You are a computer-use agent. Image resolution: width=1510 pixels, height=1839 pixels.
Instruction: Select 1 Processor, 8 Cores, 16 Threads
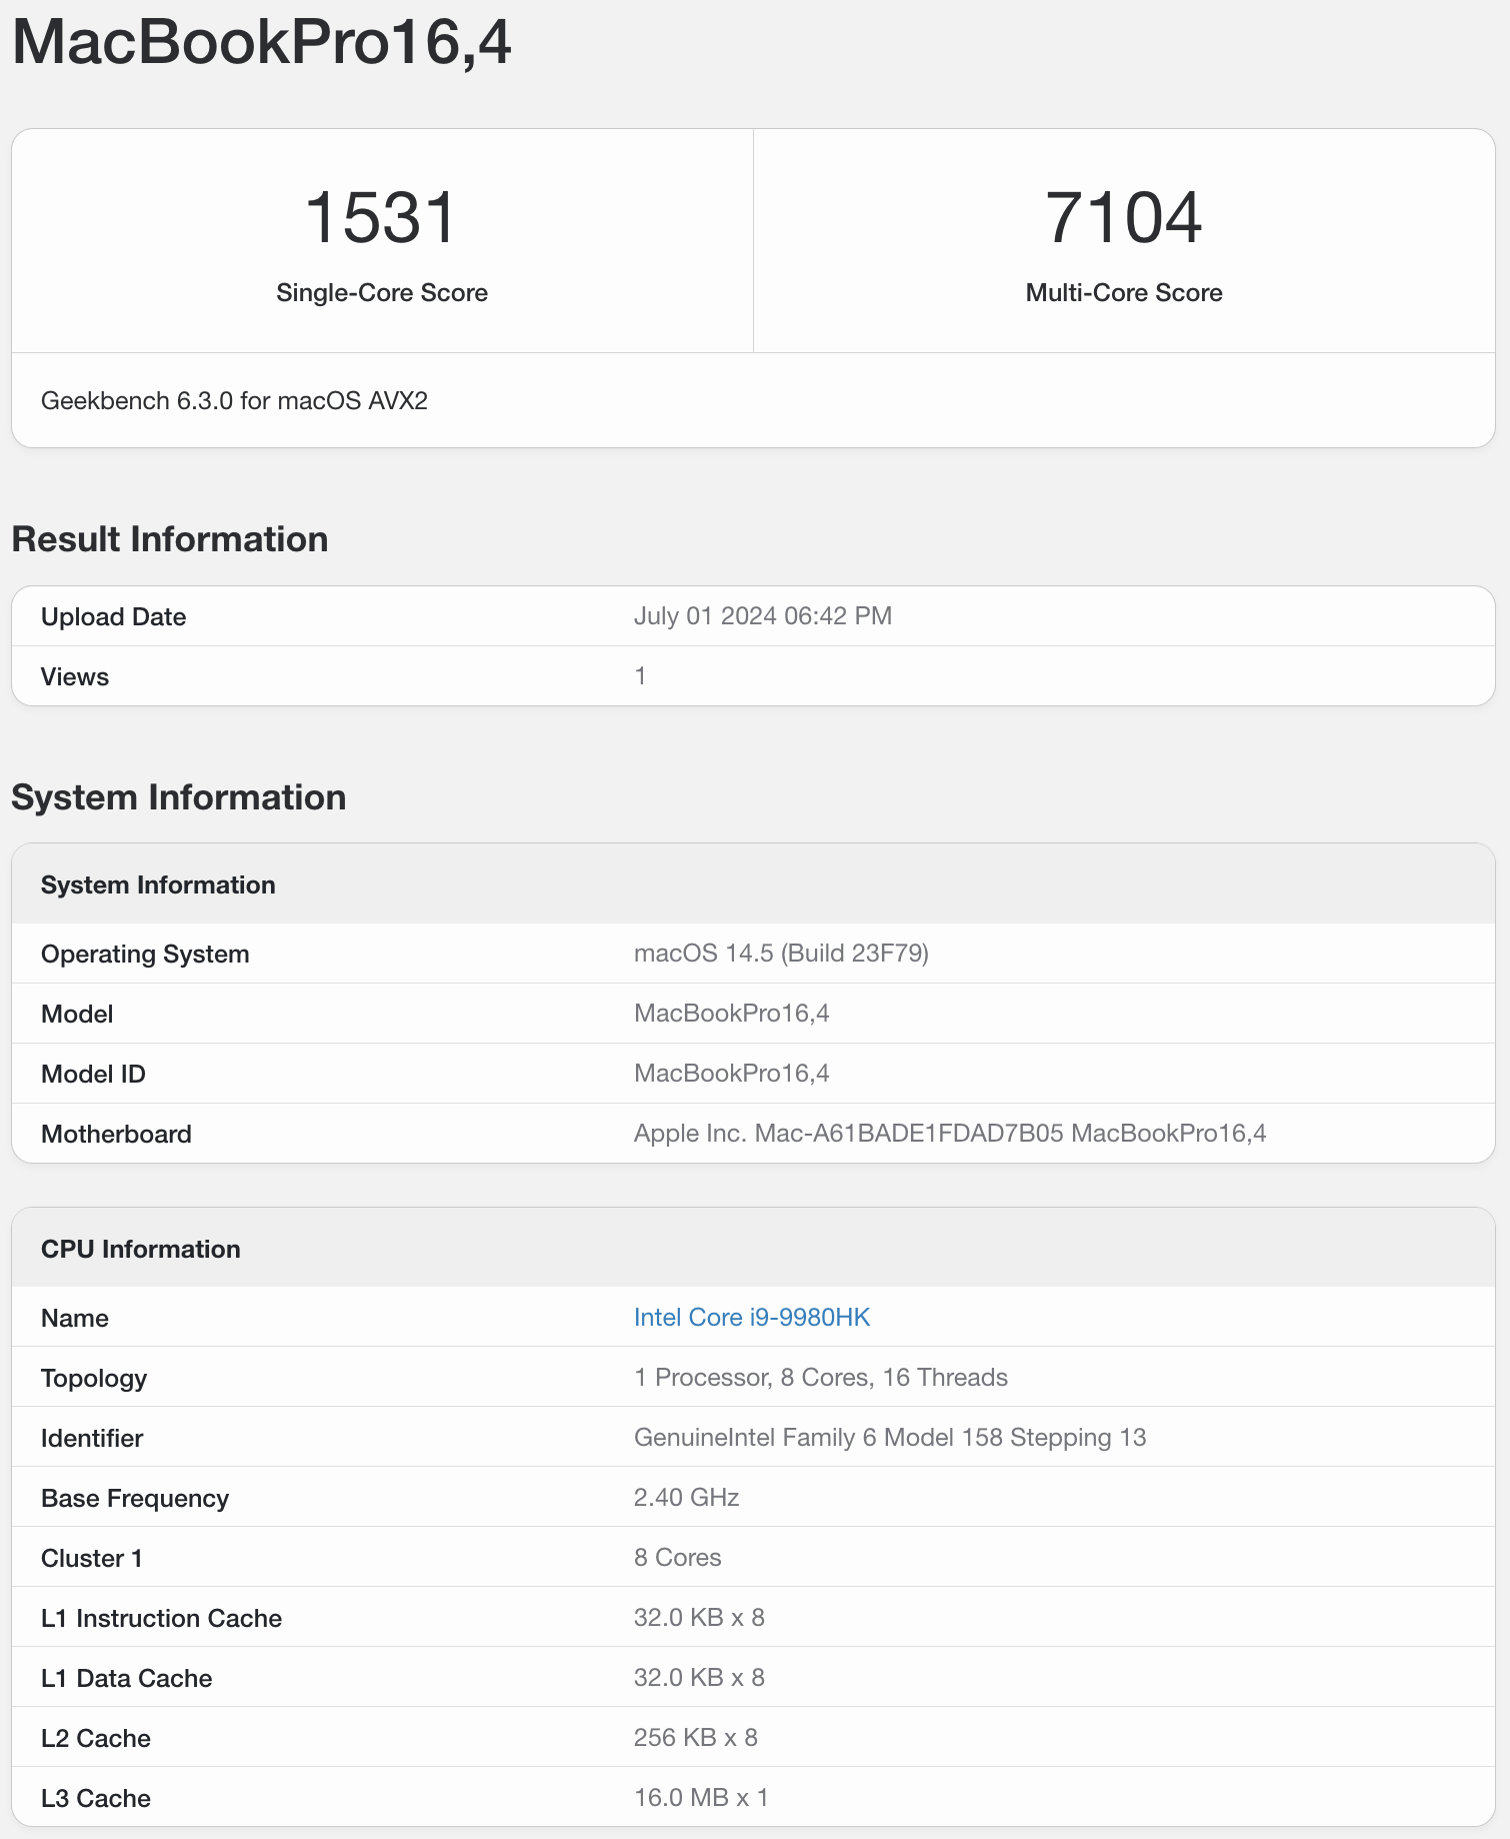coord(821,1377)
